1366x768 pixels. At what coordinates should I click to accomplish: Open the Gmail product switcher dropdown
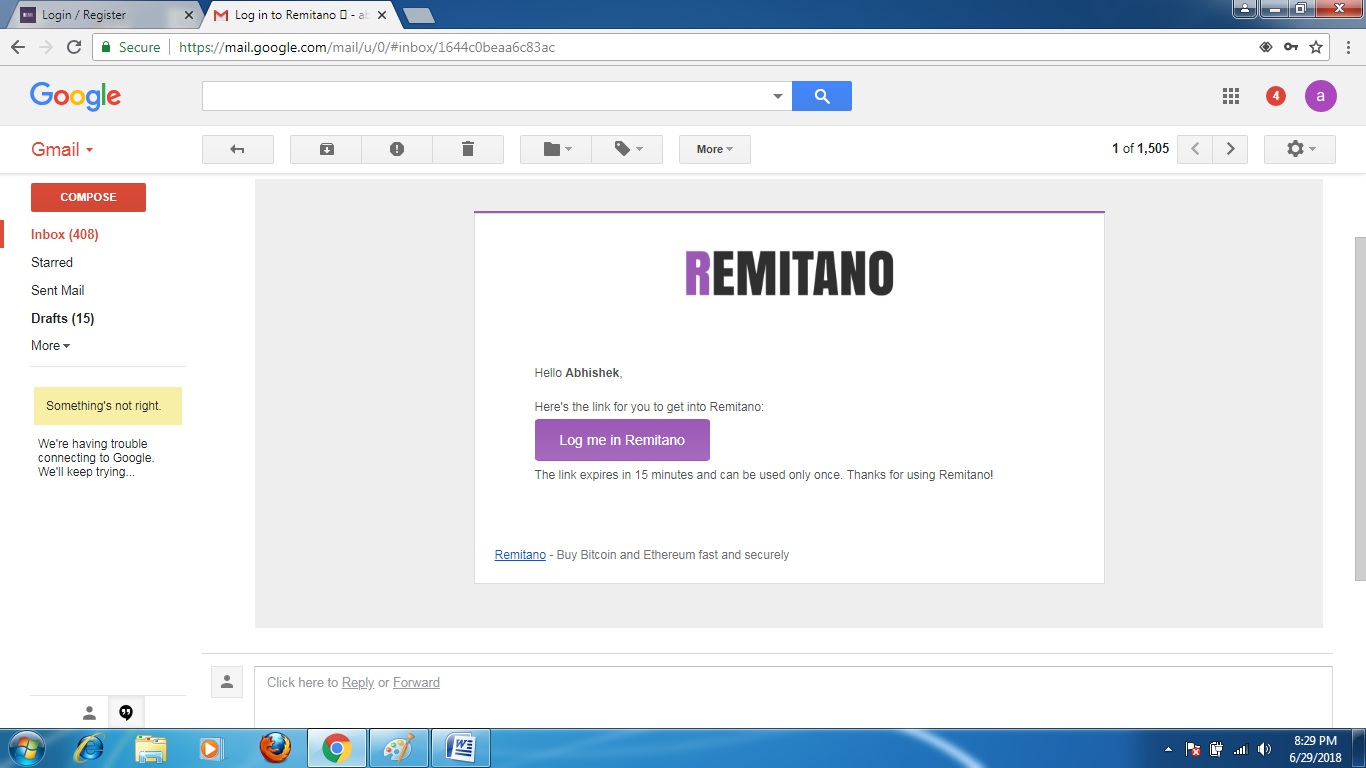62,150
